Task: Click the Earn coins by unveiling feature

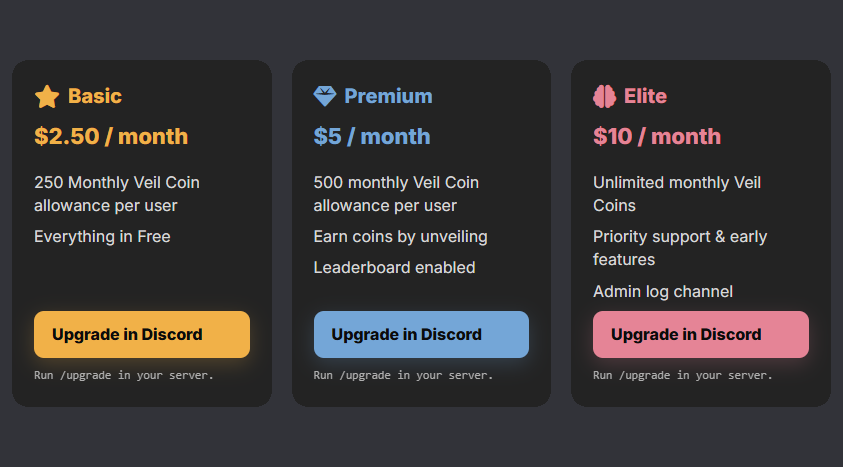Action: 400,237
